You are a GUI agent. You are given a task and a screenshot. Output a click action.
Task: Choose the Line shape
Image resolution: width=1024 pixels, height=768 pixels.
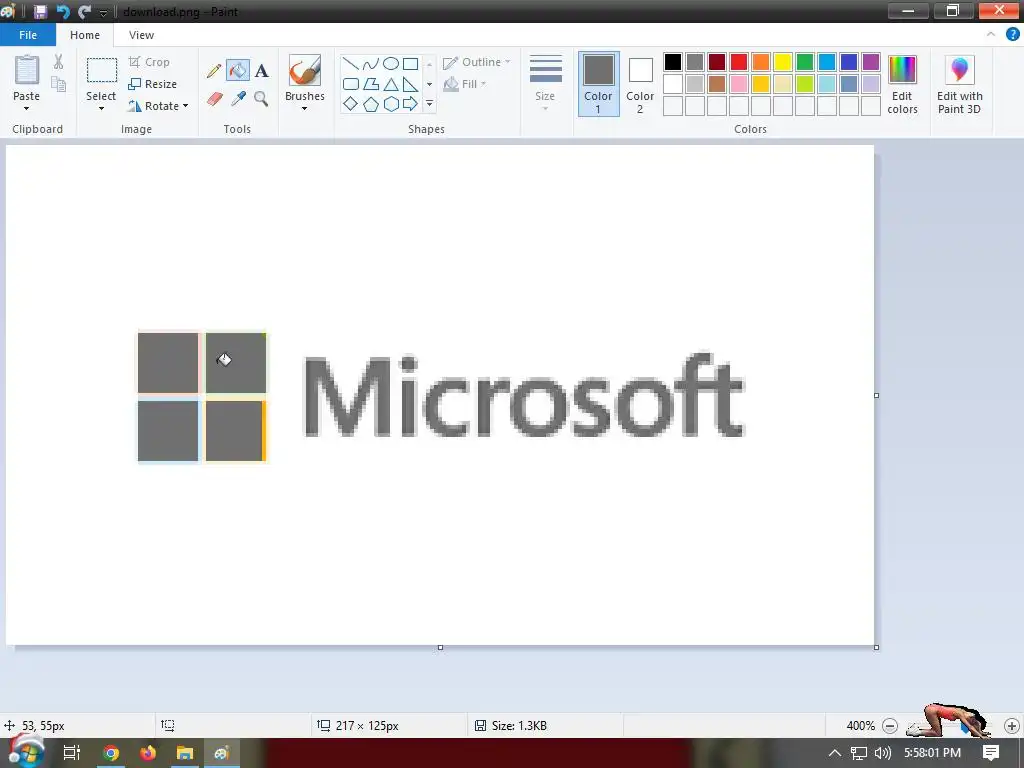[x=351, y=63]
